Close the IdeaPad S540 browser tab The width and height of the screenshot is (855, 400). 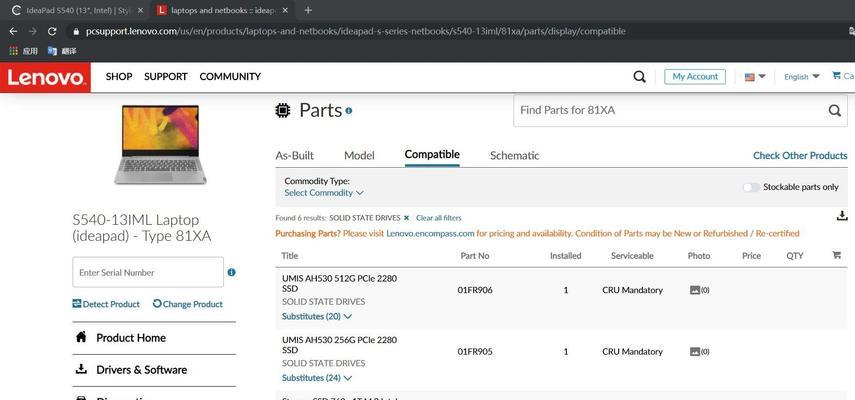point(141,10)
